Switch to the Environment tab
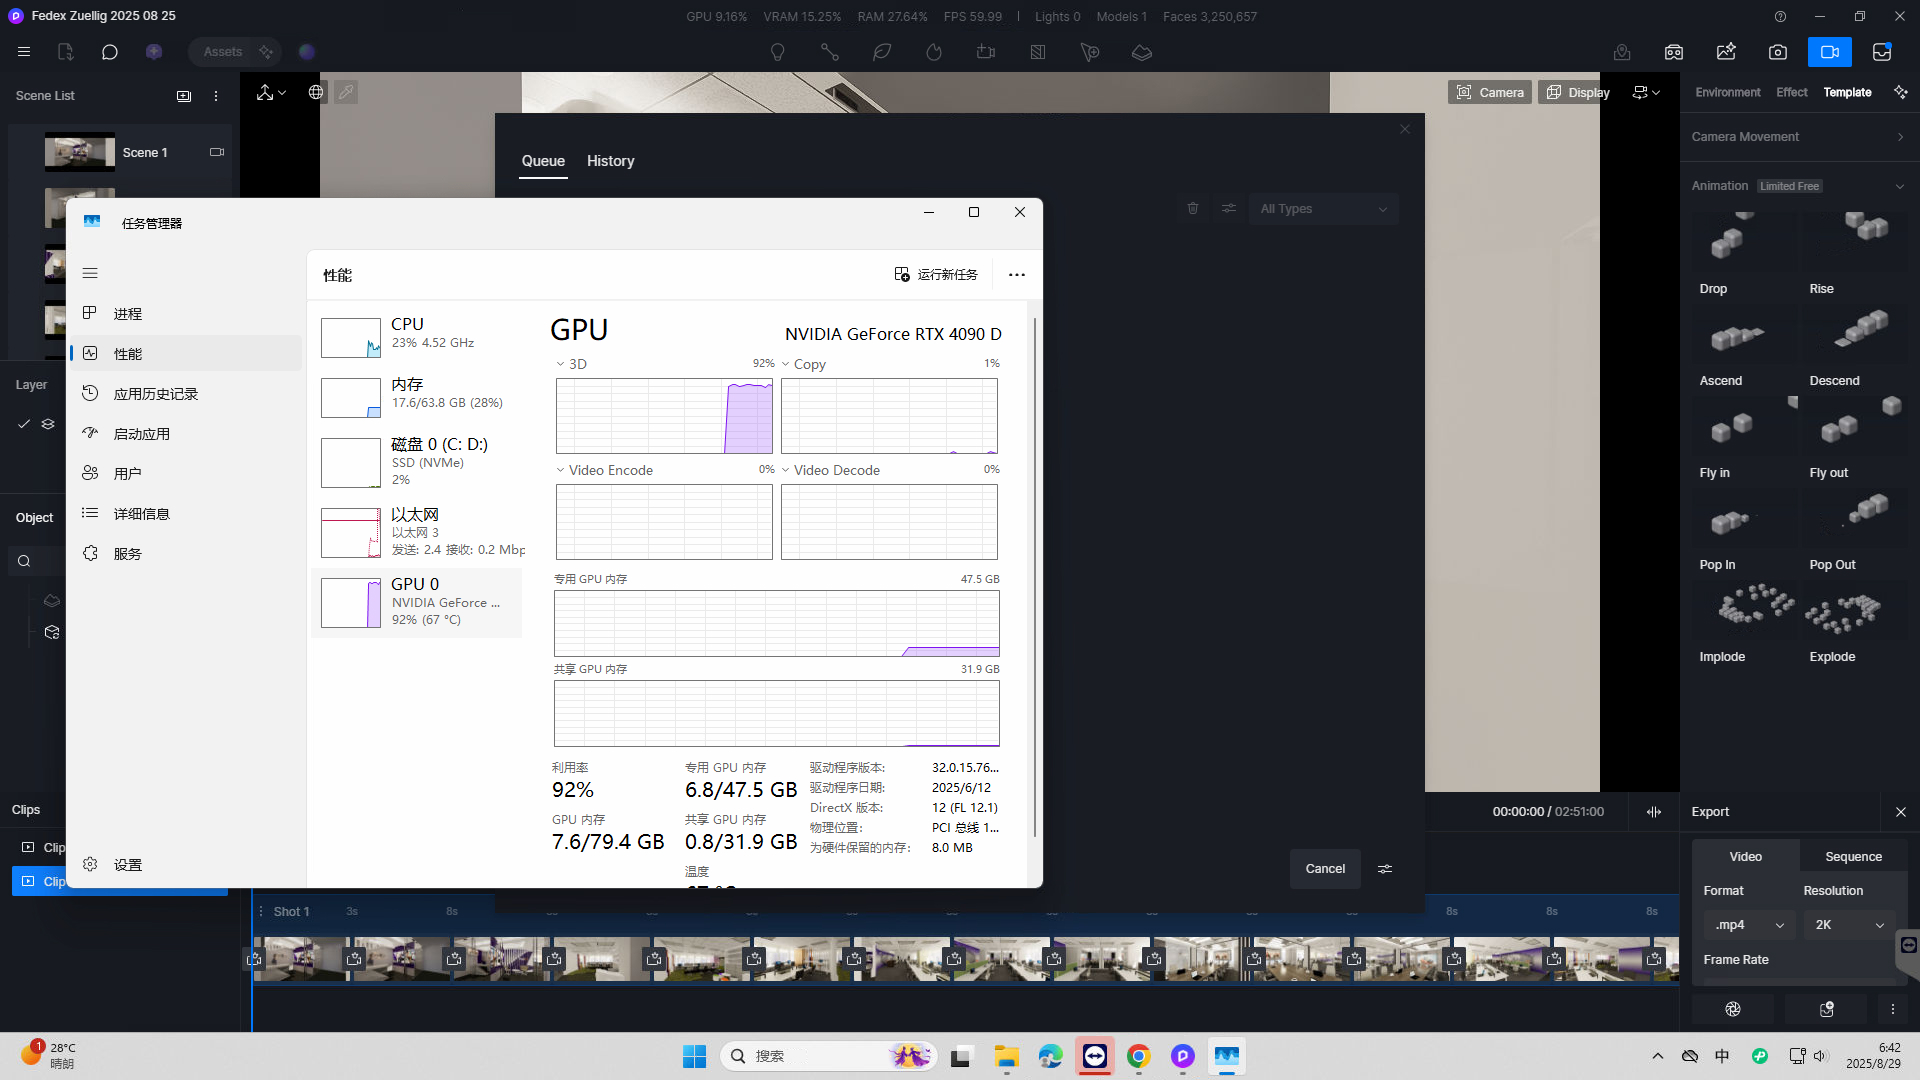1920x1080 pixels. [1727, 92]
